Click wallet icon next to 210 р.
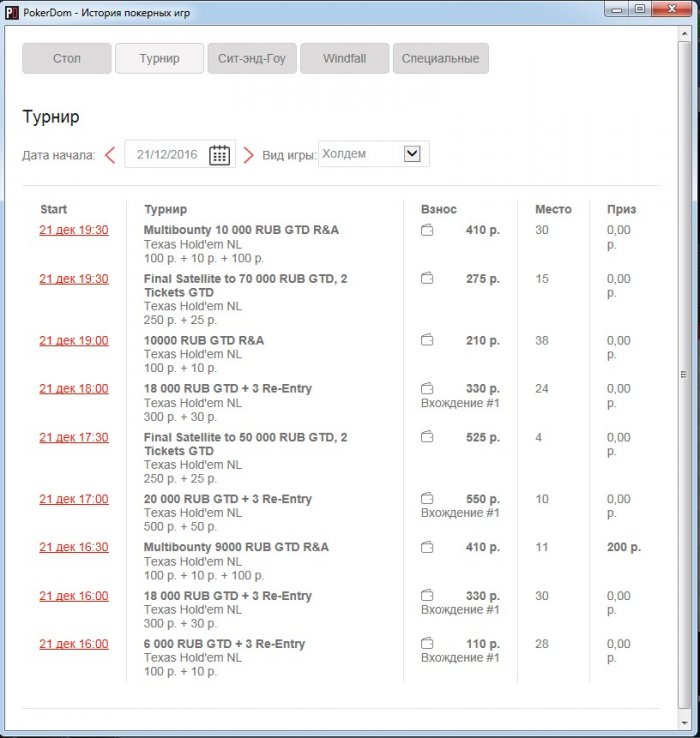Viewport: 700px width, 738px height. (x=427, y=340)
